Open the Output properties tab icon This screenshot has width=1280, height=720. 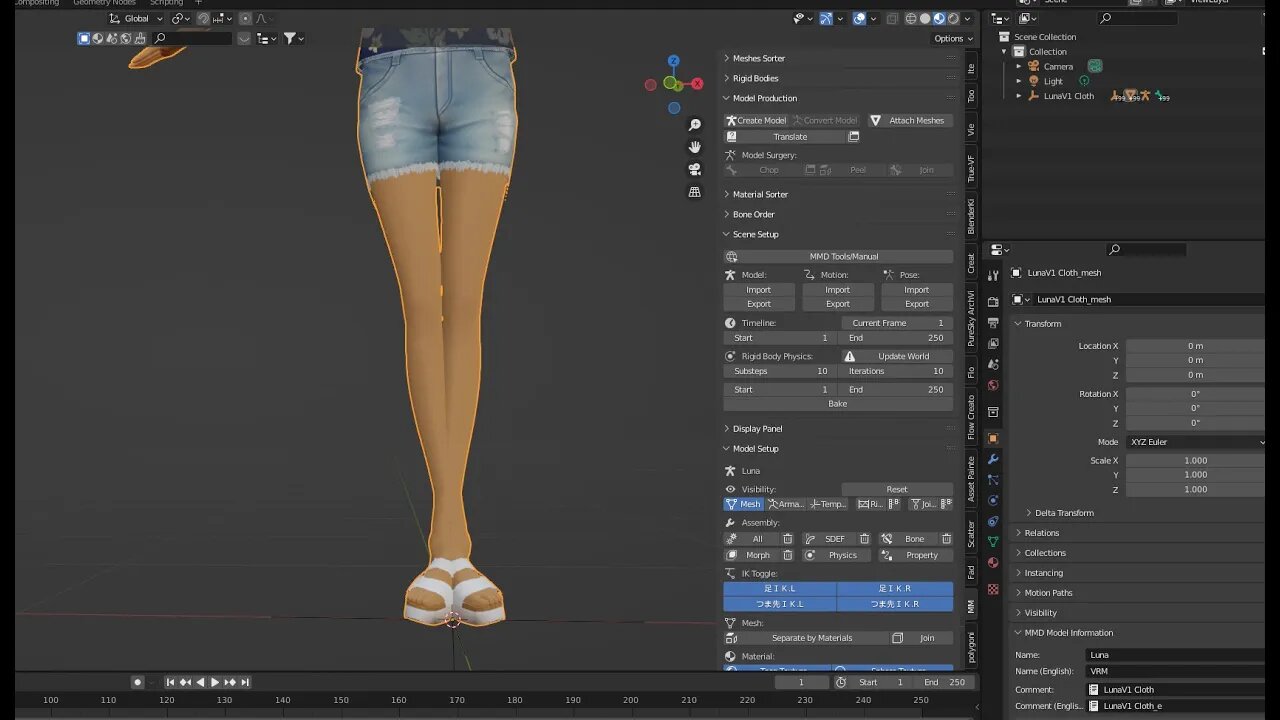pyautogui.click(x=993, y=323)
